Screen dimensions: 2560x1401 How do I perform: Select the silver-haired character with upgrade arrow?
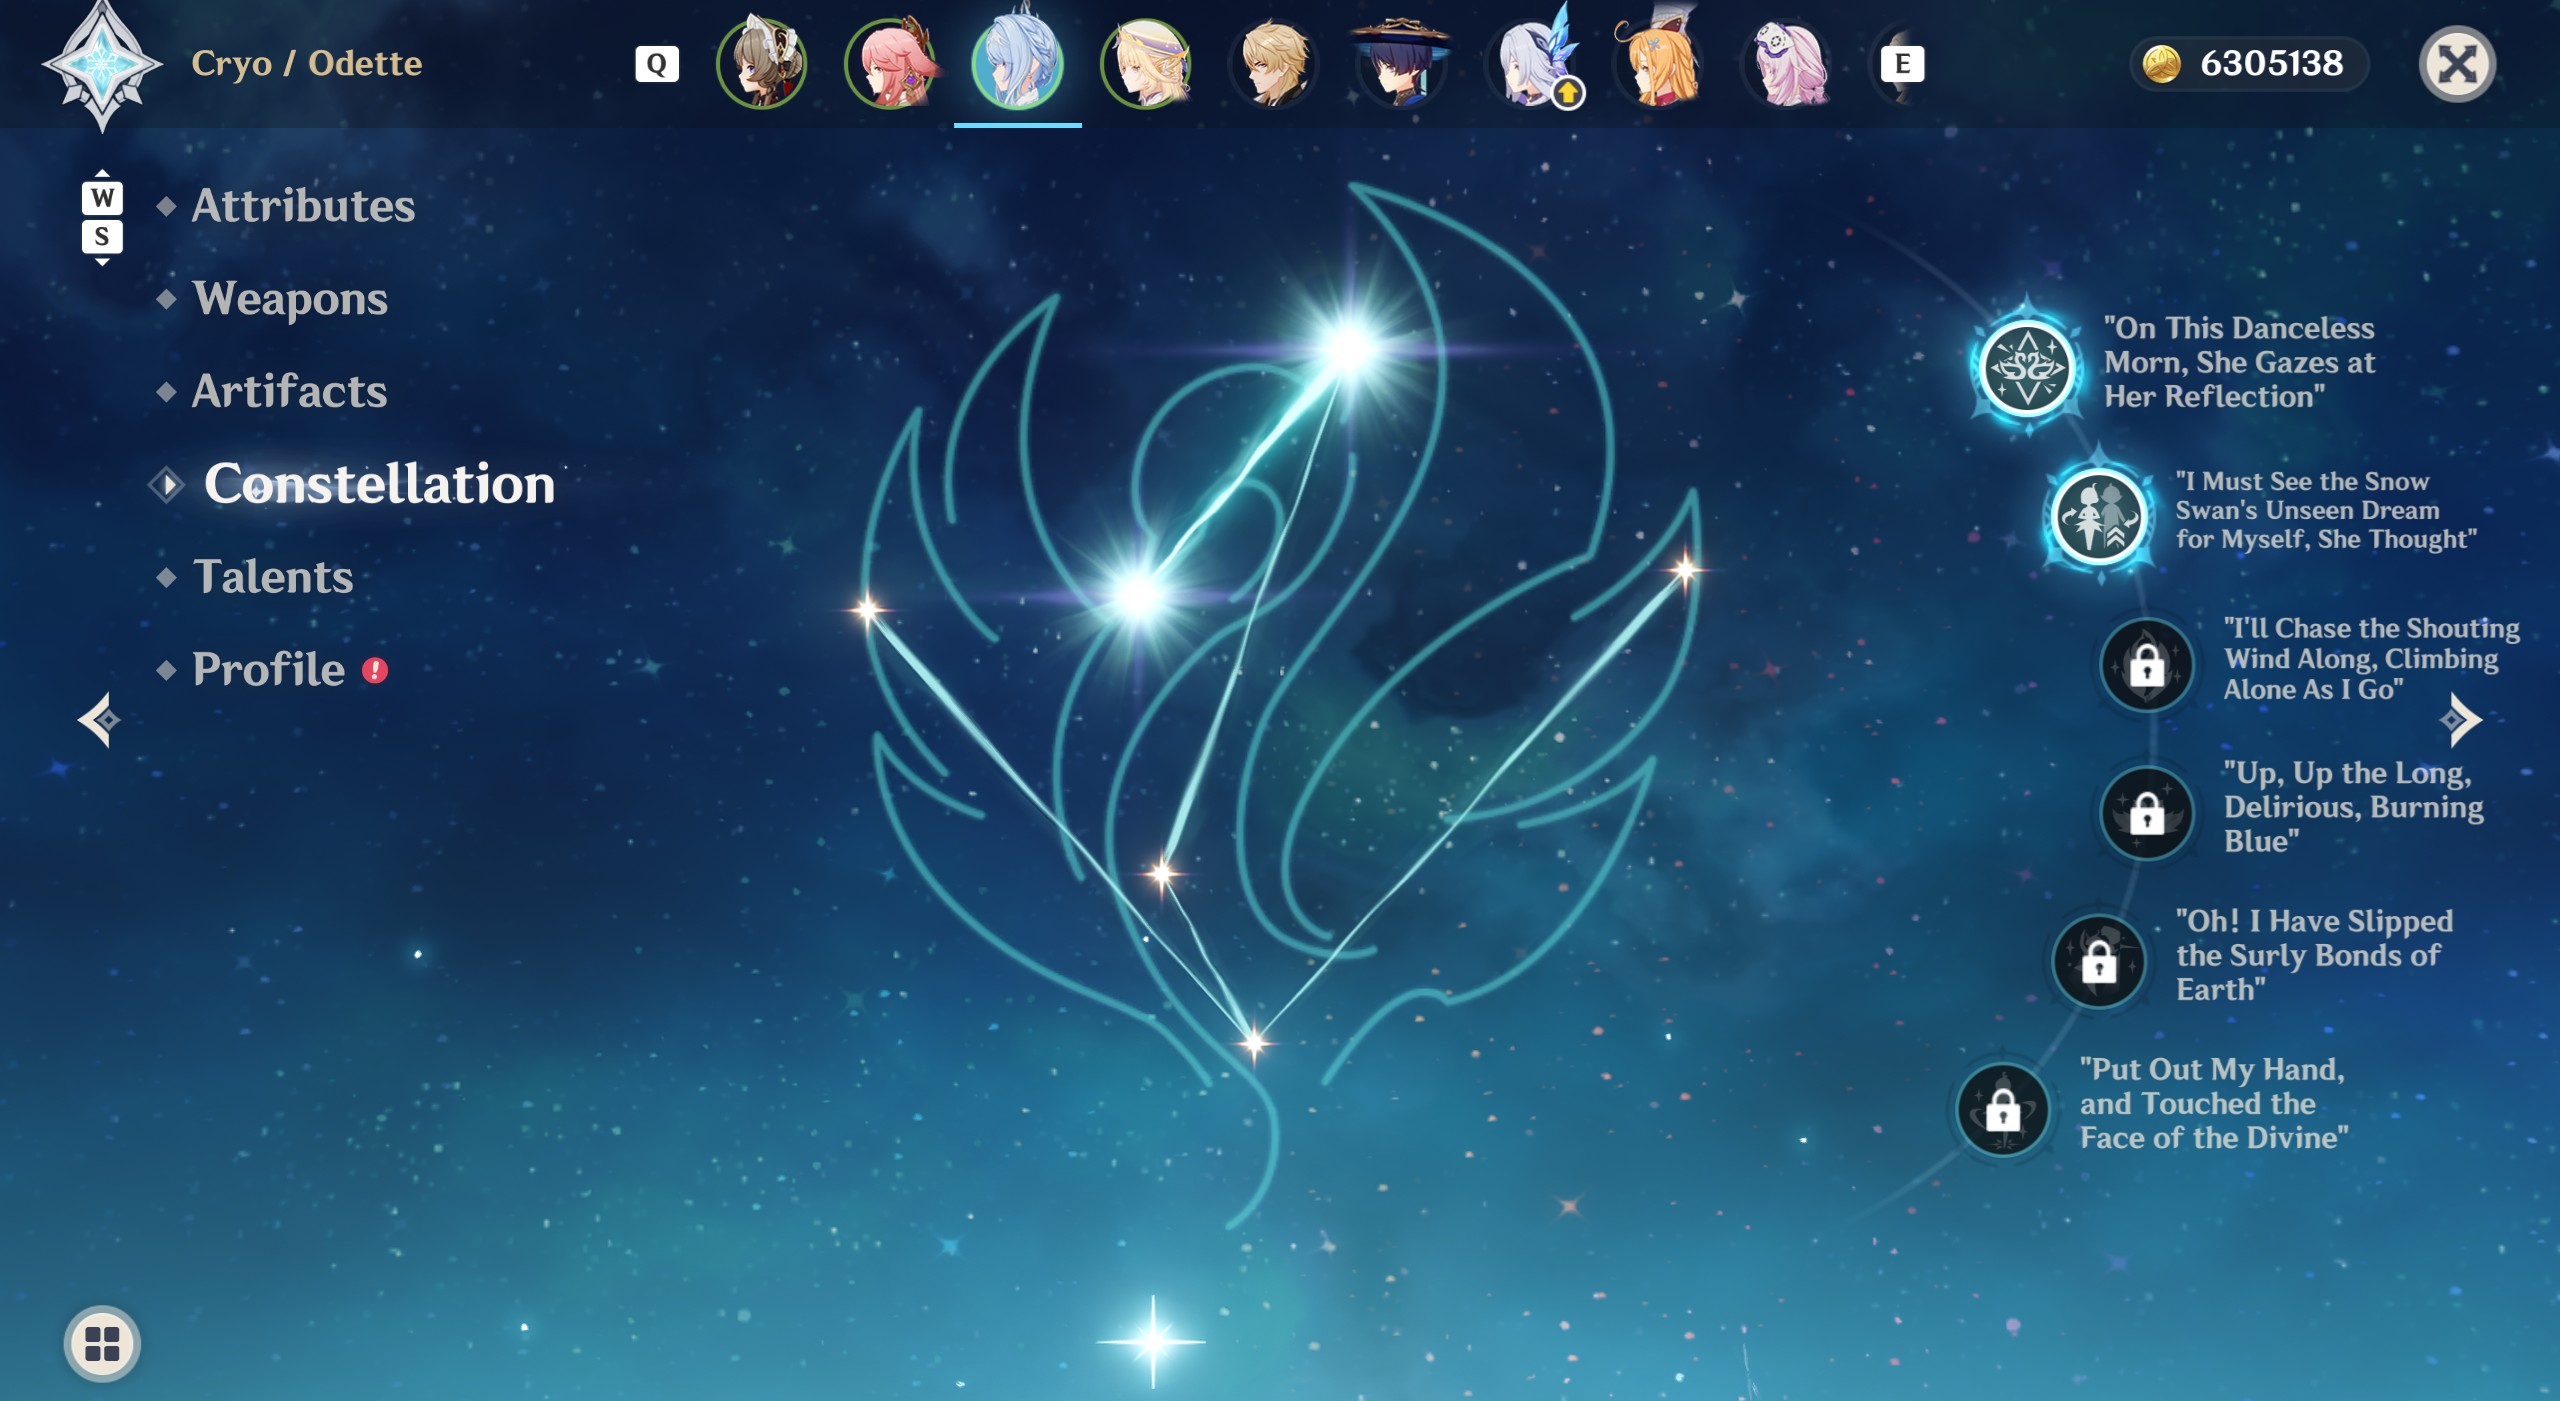[x=1530, y=62]
